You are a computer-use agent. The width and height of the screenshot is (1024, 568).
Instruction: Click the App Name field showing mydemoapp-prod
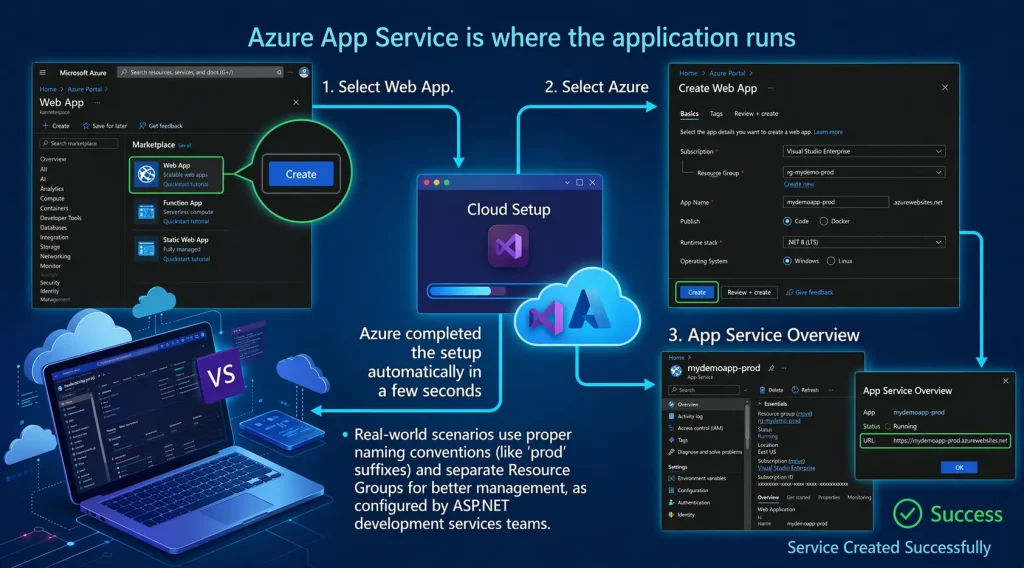[835, 202]
